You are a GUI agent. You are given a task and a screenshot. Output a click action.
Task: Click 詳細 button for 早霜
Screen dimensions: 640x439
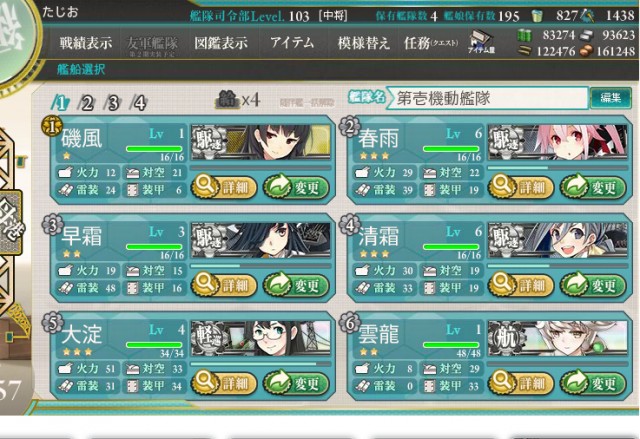point(224,285)
